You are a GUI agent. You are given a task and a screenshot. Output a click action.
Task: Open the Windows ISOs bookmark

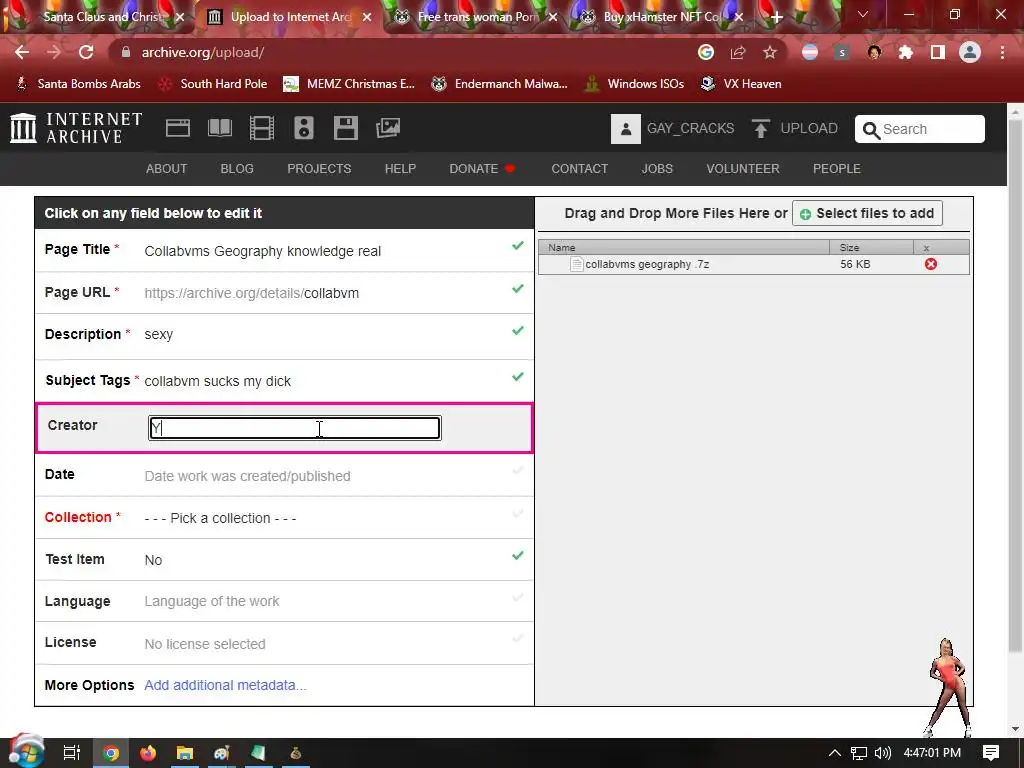coord(635,84)
